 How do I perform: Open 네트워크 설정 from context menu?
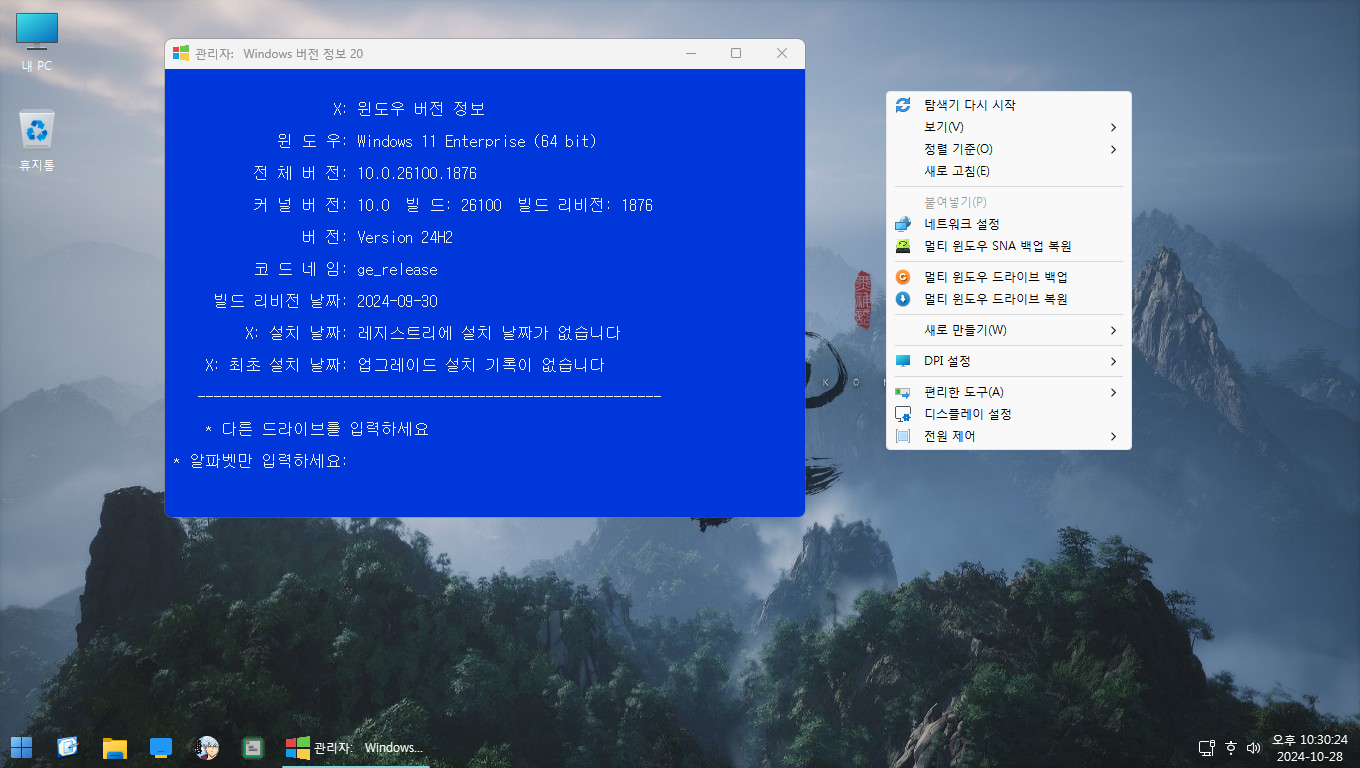1008,224
